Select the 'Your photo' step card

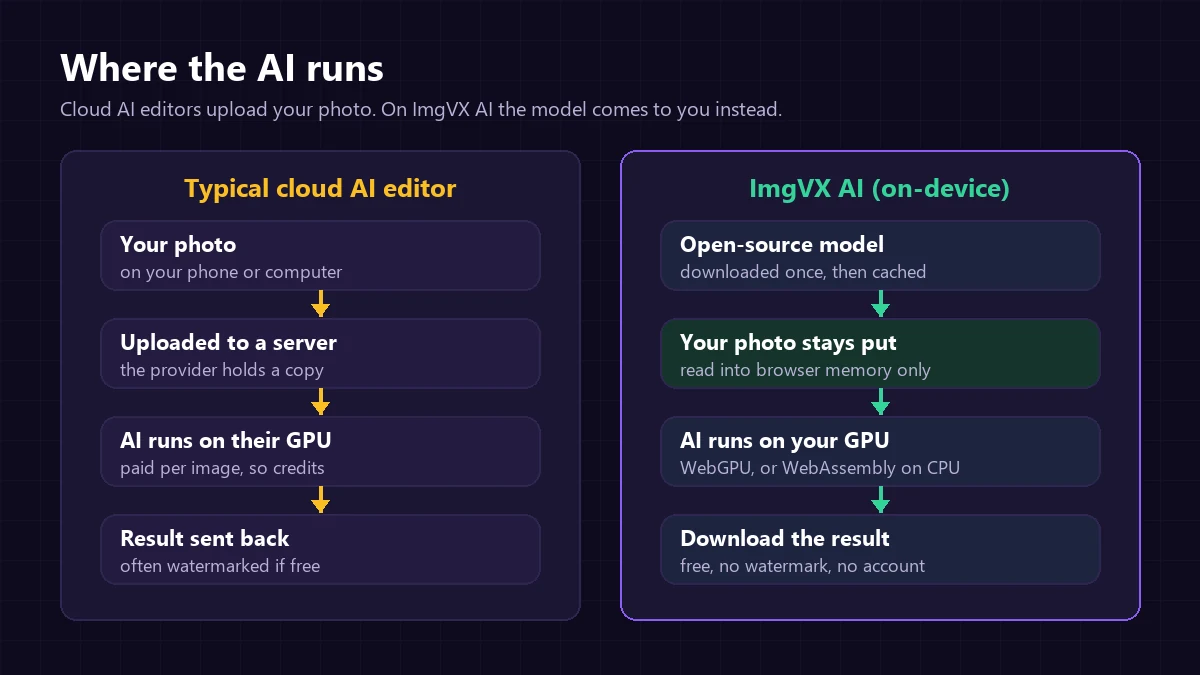click(320, 255)
